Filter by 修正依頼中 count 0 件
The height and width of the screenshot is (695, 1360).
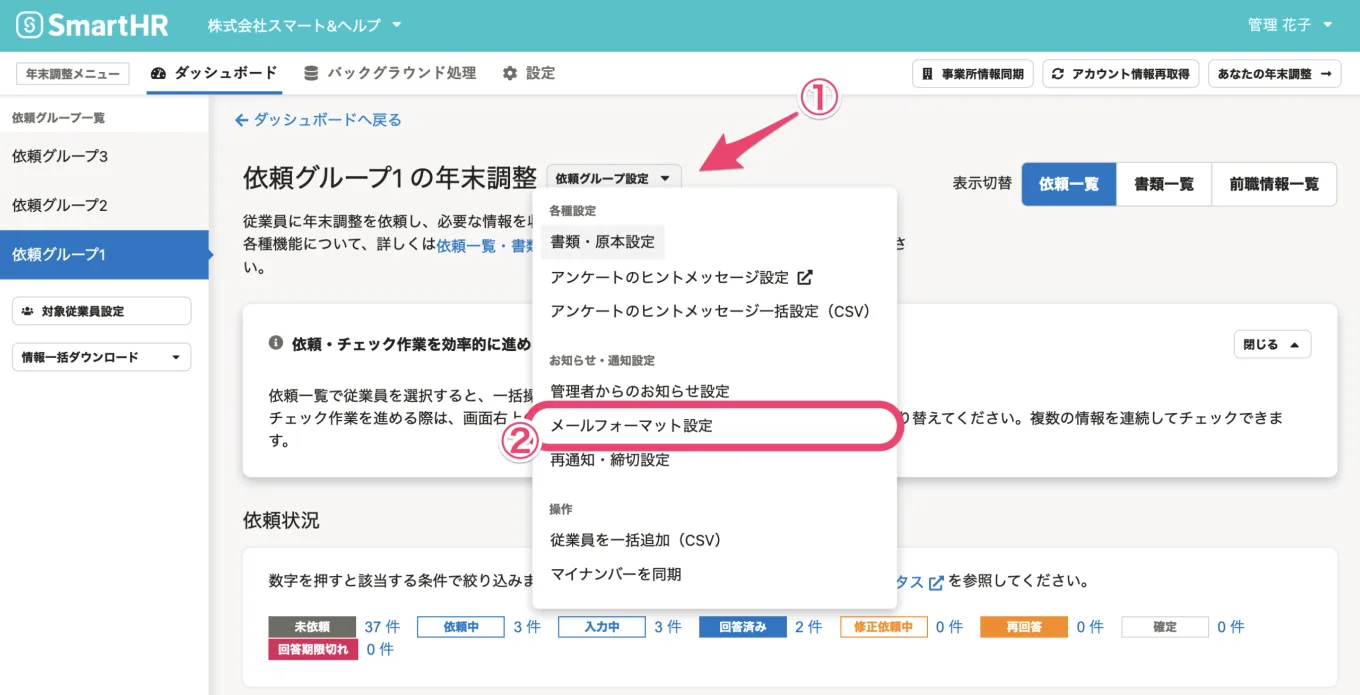click(949, 627)
